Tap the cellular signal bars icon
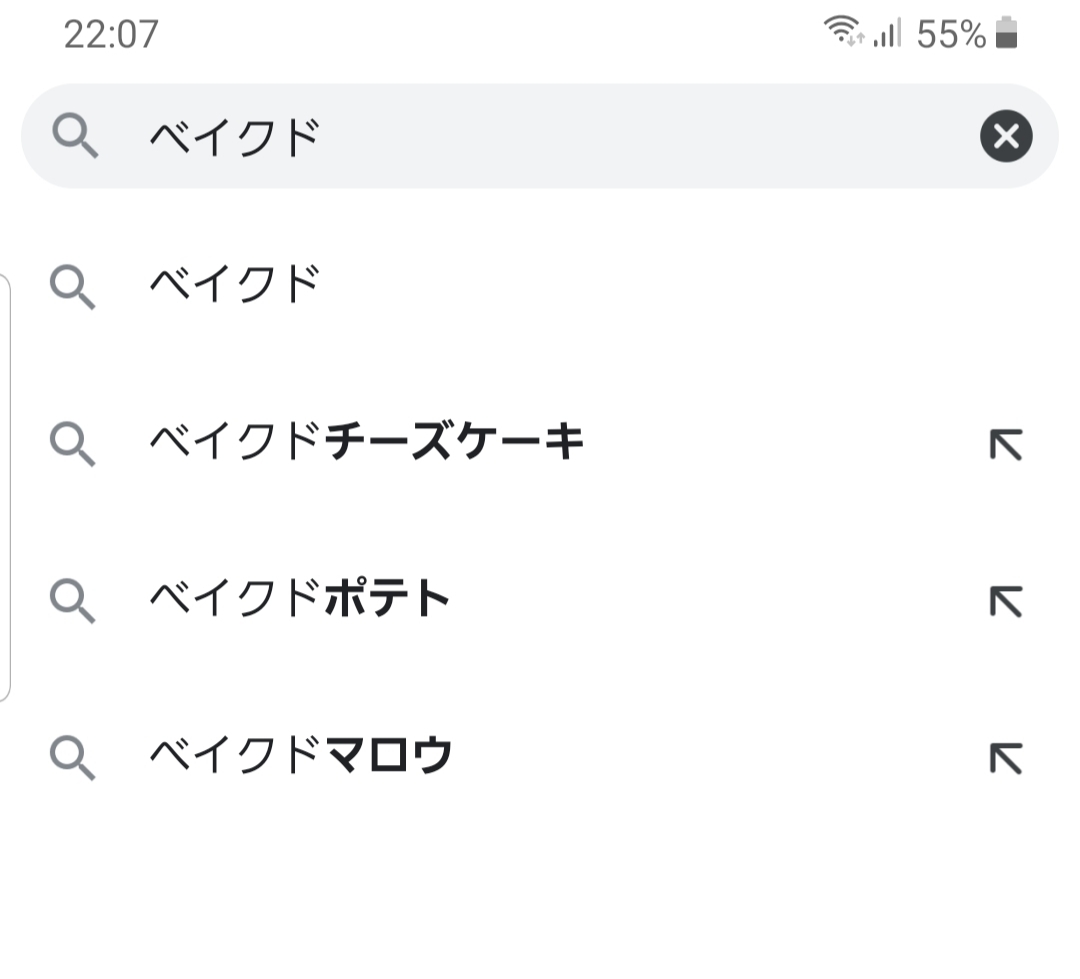1080x979 pixels. (x=887, y=34)
